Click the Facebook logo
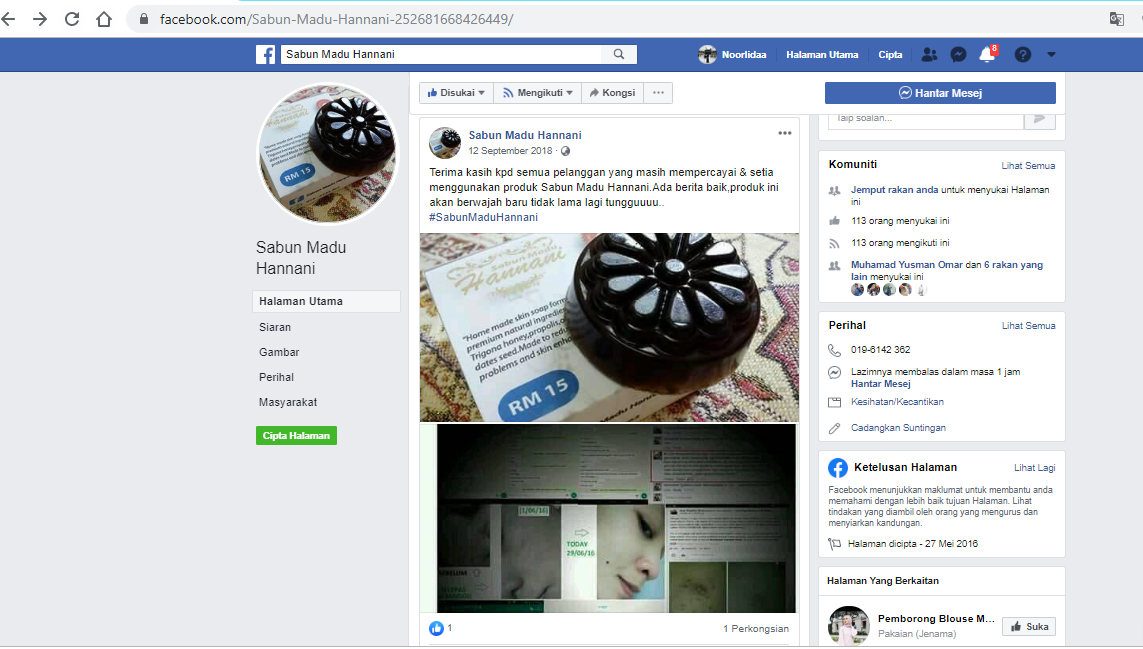The height and width of the screenshot is (649, 1143). point(265,54)
